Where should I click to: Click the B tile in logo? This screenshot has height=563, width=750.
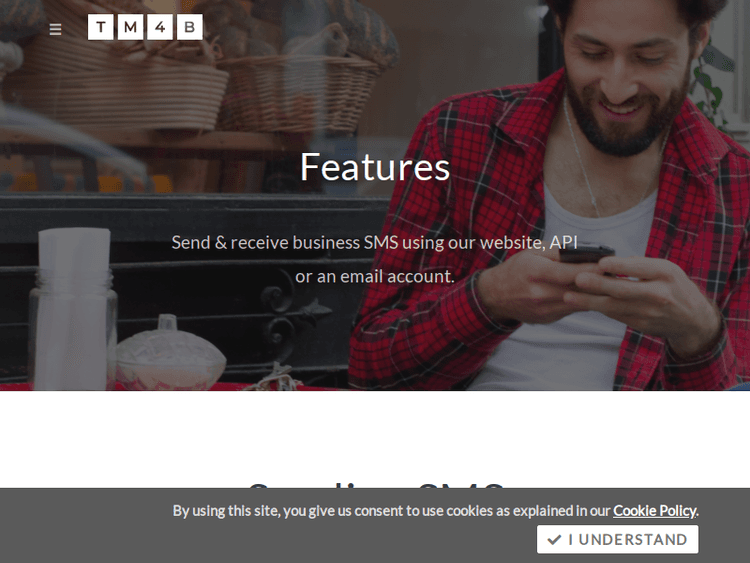click(x=189, y=27)
